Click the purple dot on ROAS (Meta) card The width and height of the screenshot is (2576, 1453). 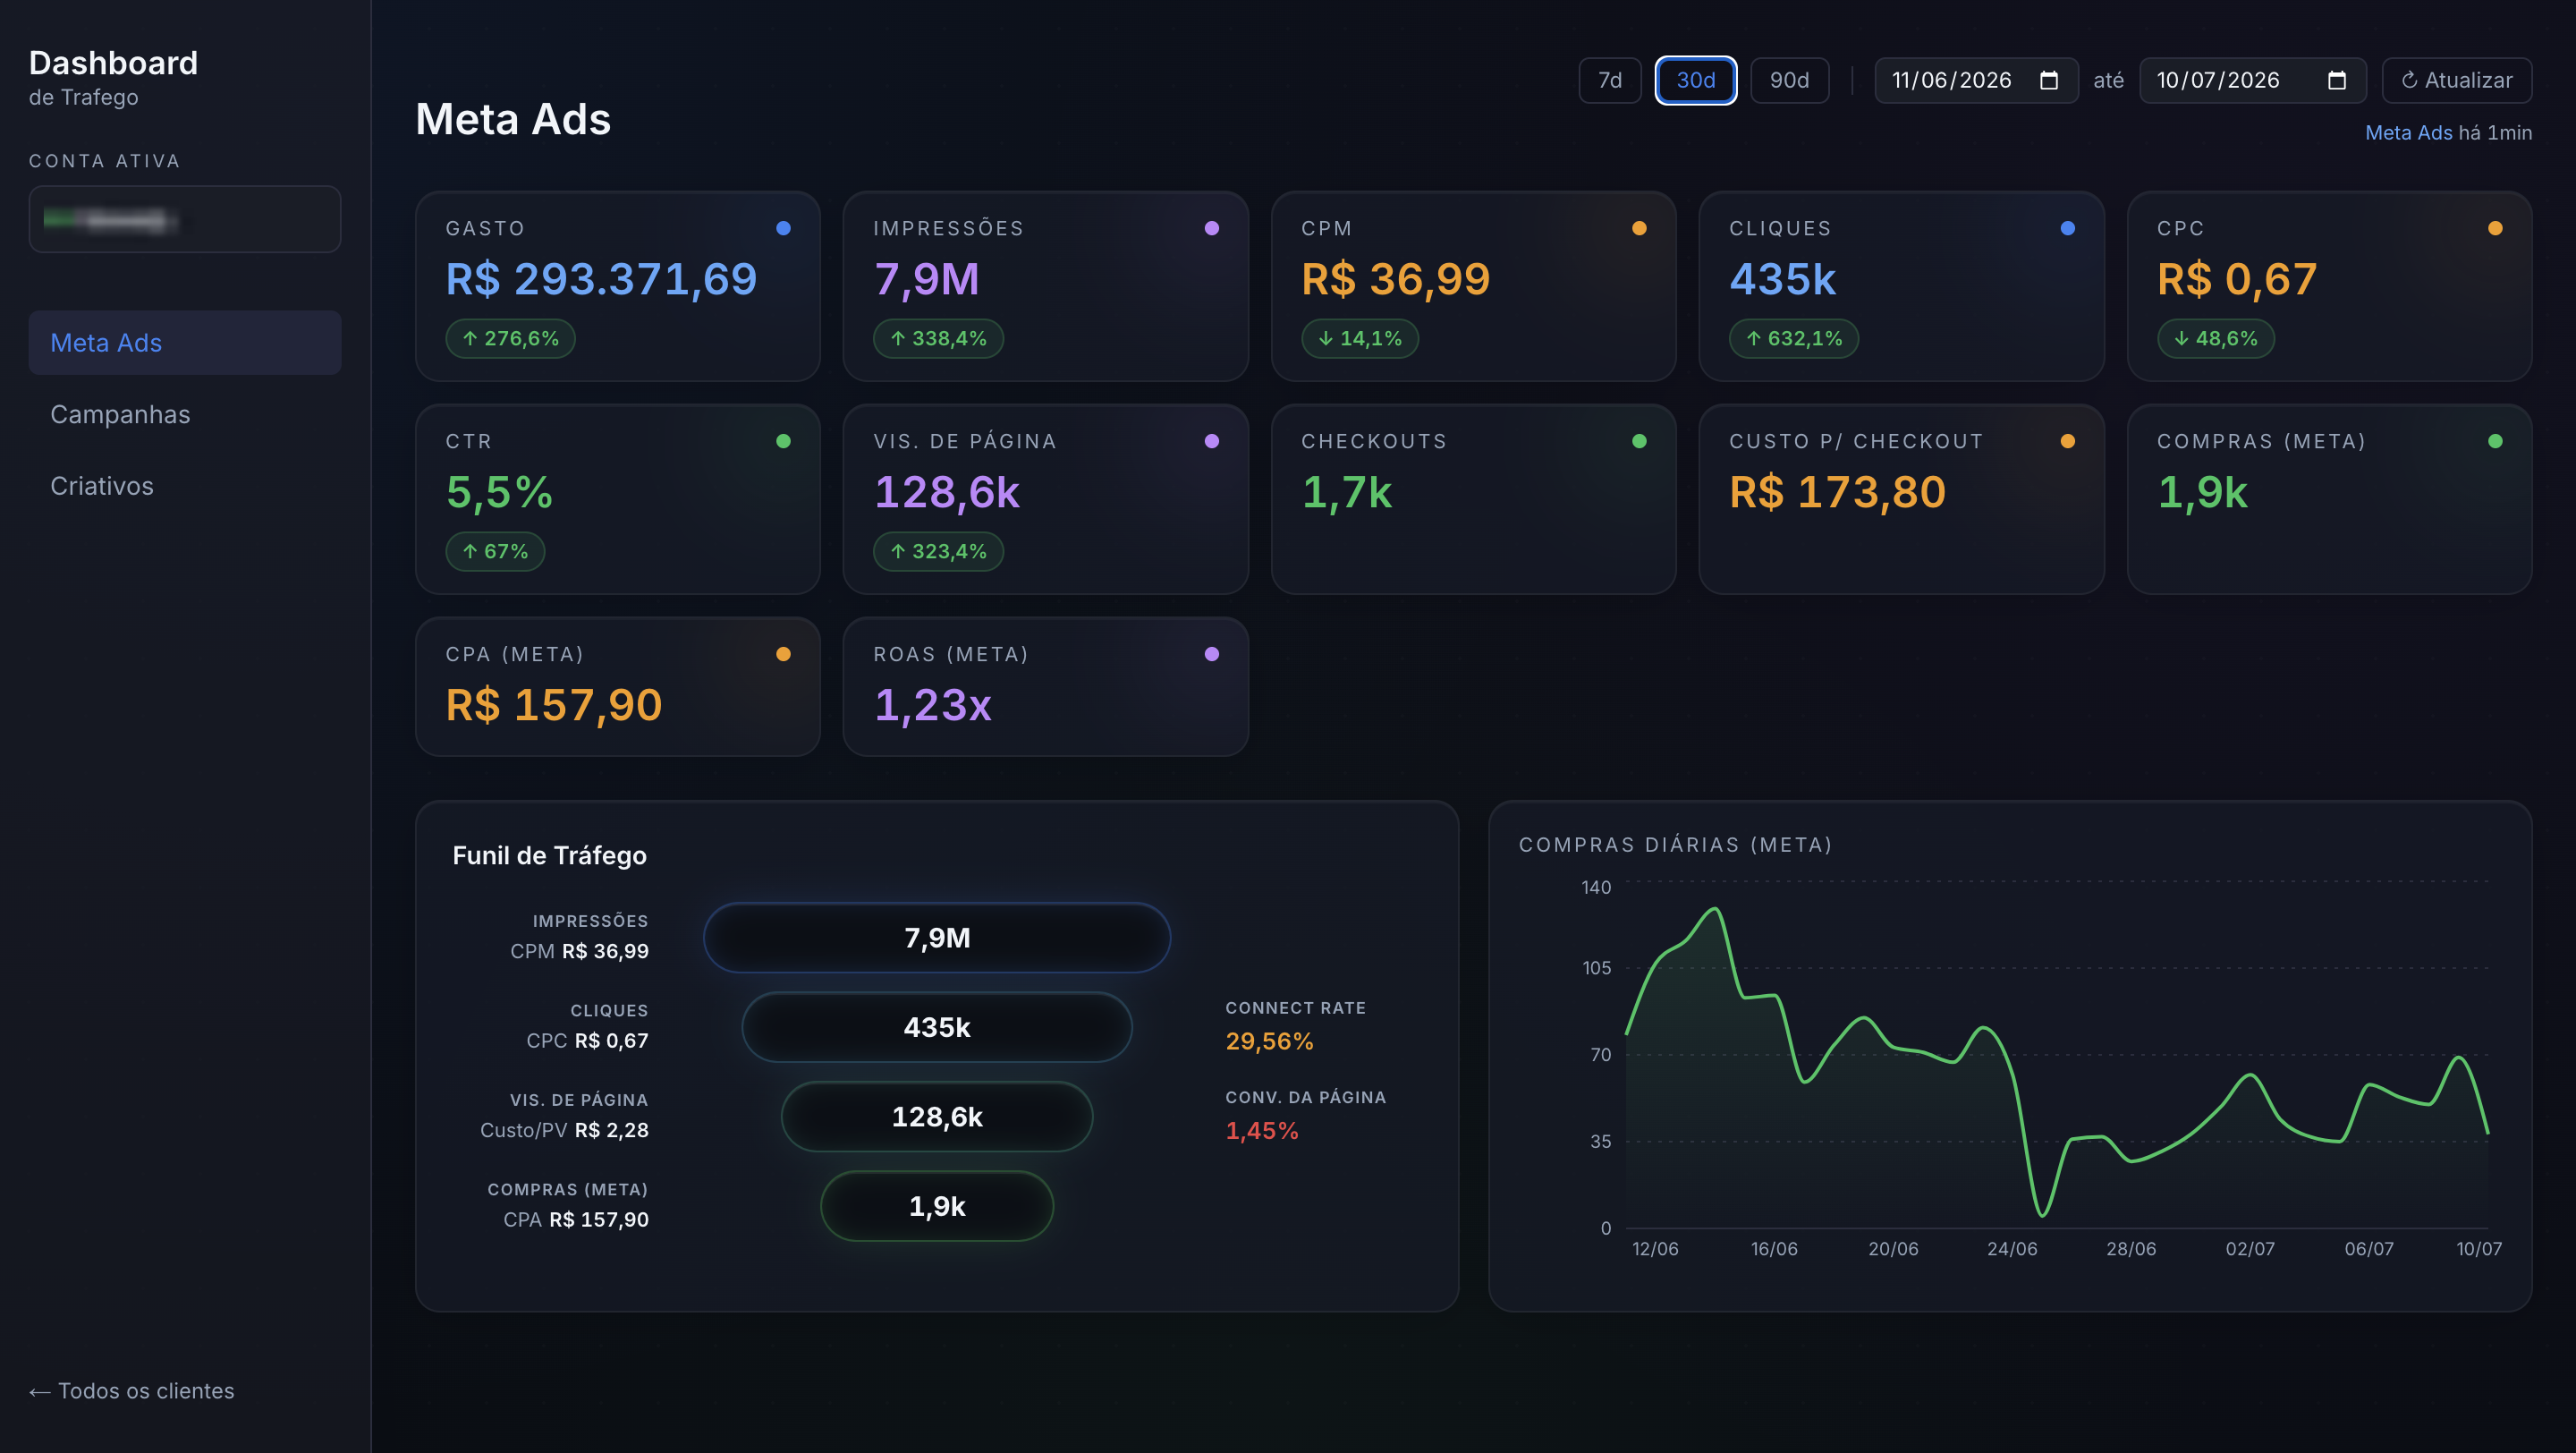click(x=1211, y=654)
